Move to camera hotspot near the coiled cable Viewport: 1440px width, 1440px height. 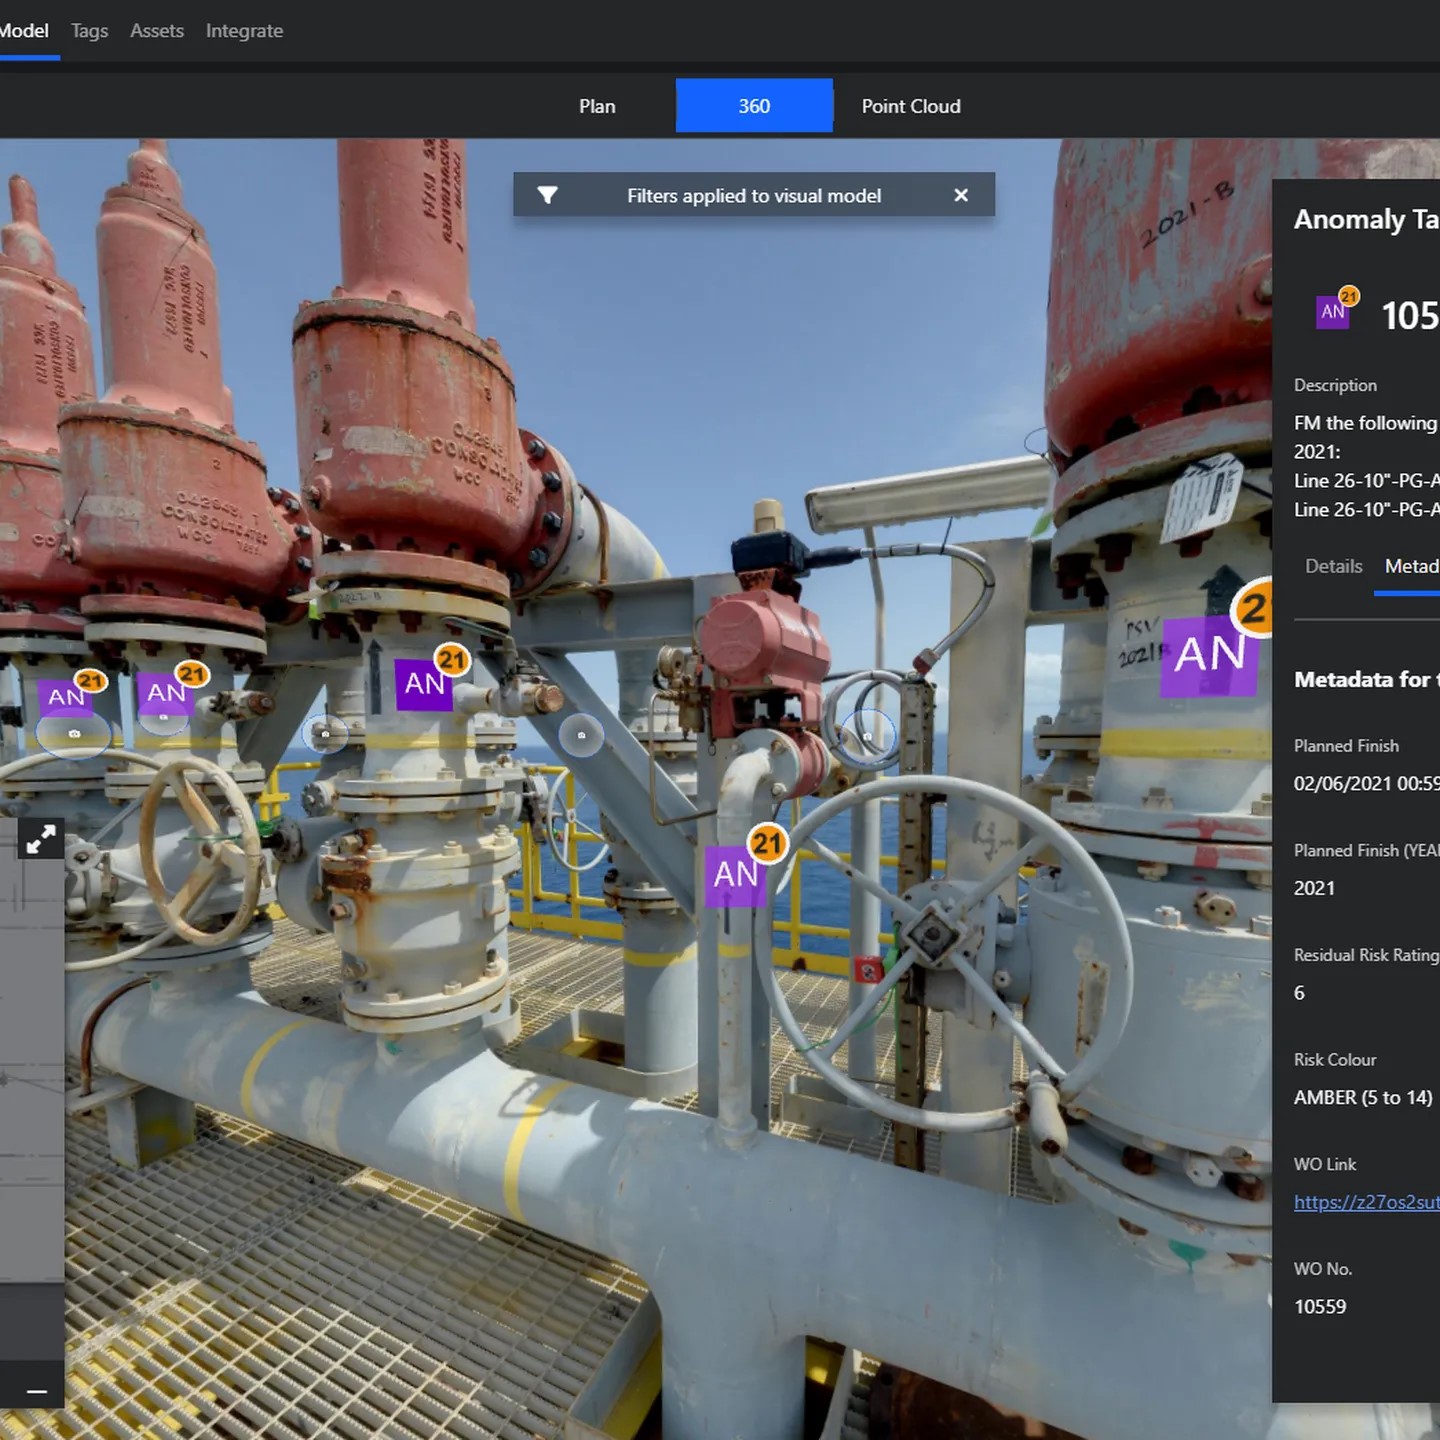tap(867, 736)
